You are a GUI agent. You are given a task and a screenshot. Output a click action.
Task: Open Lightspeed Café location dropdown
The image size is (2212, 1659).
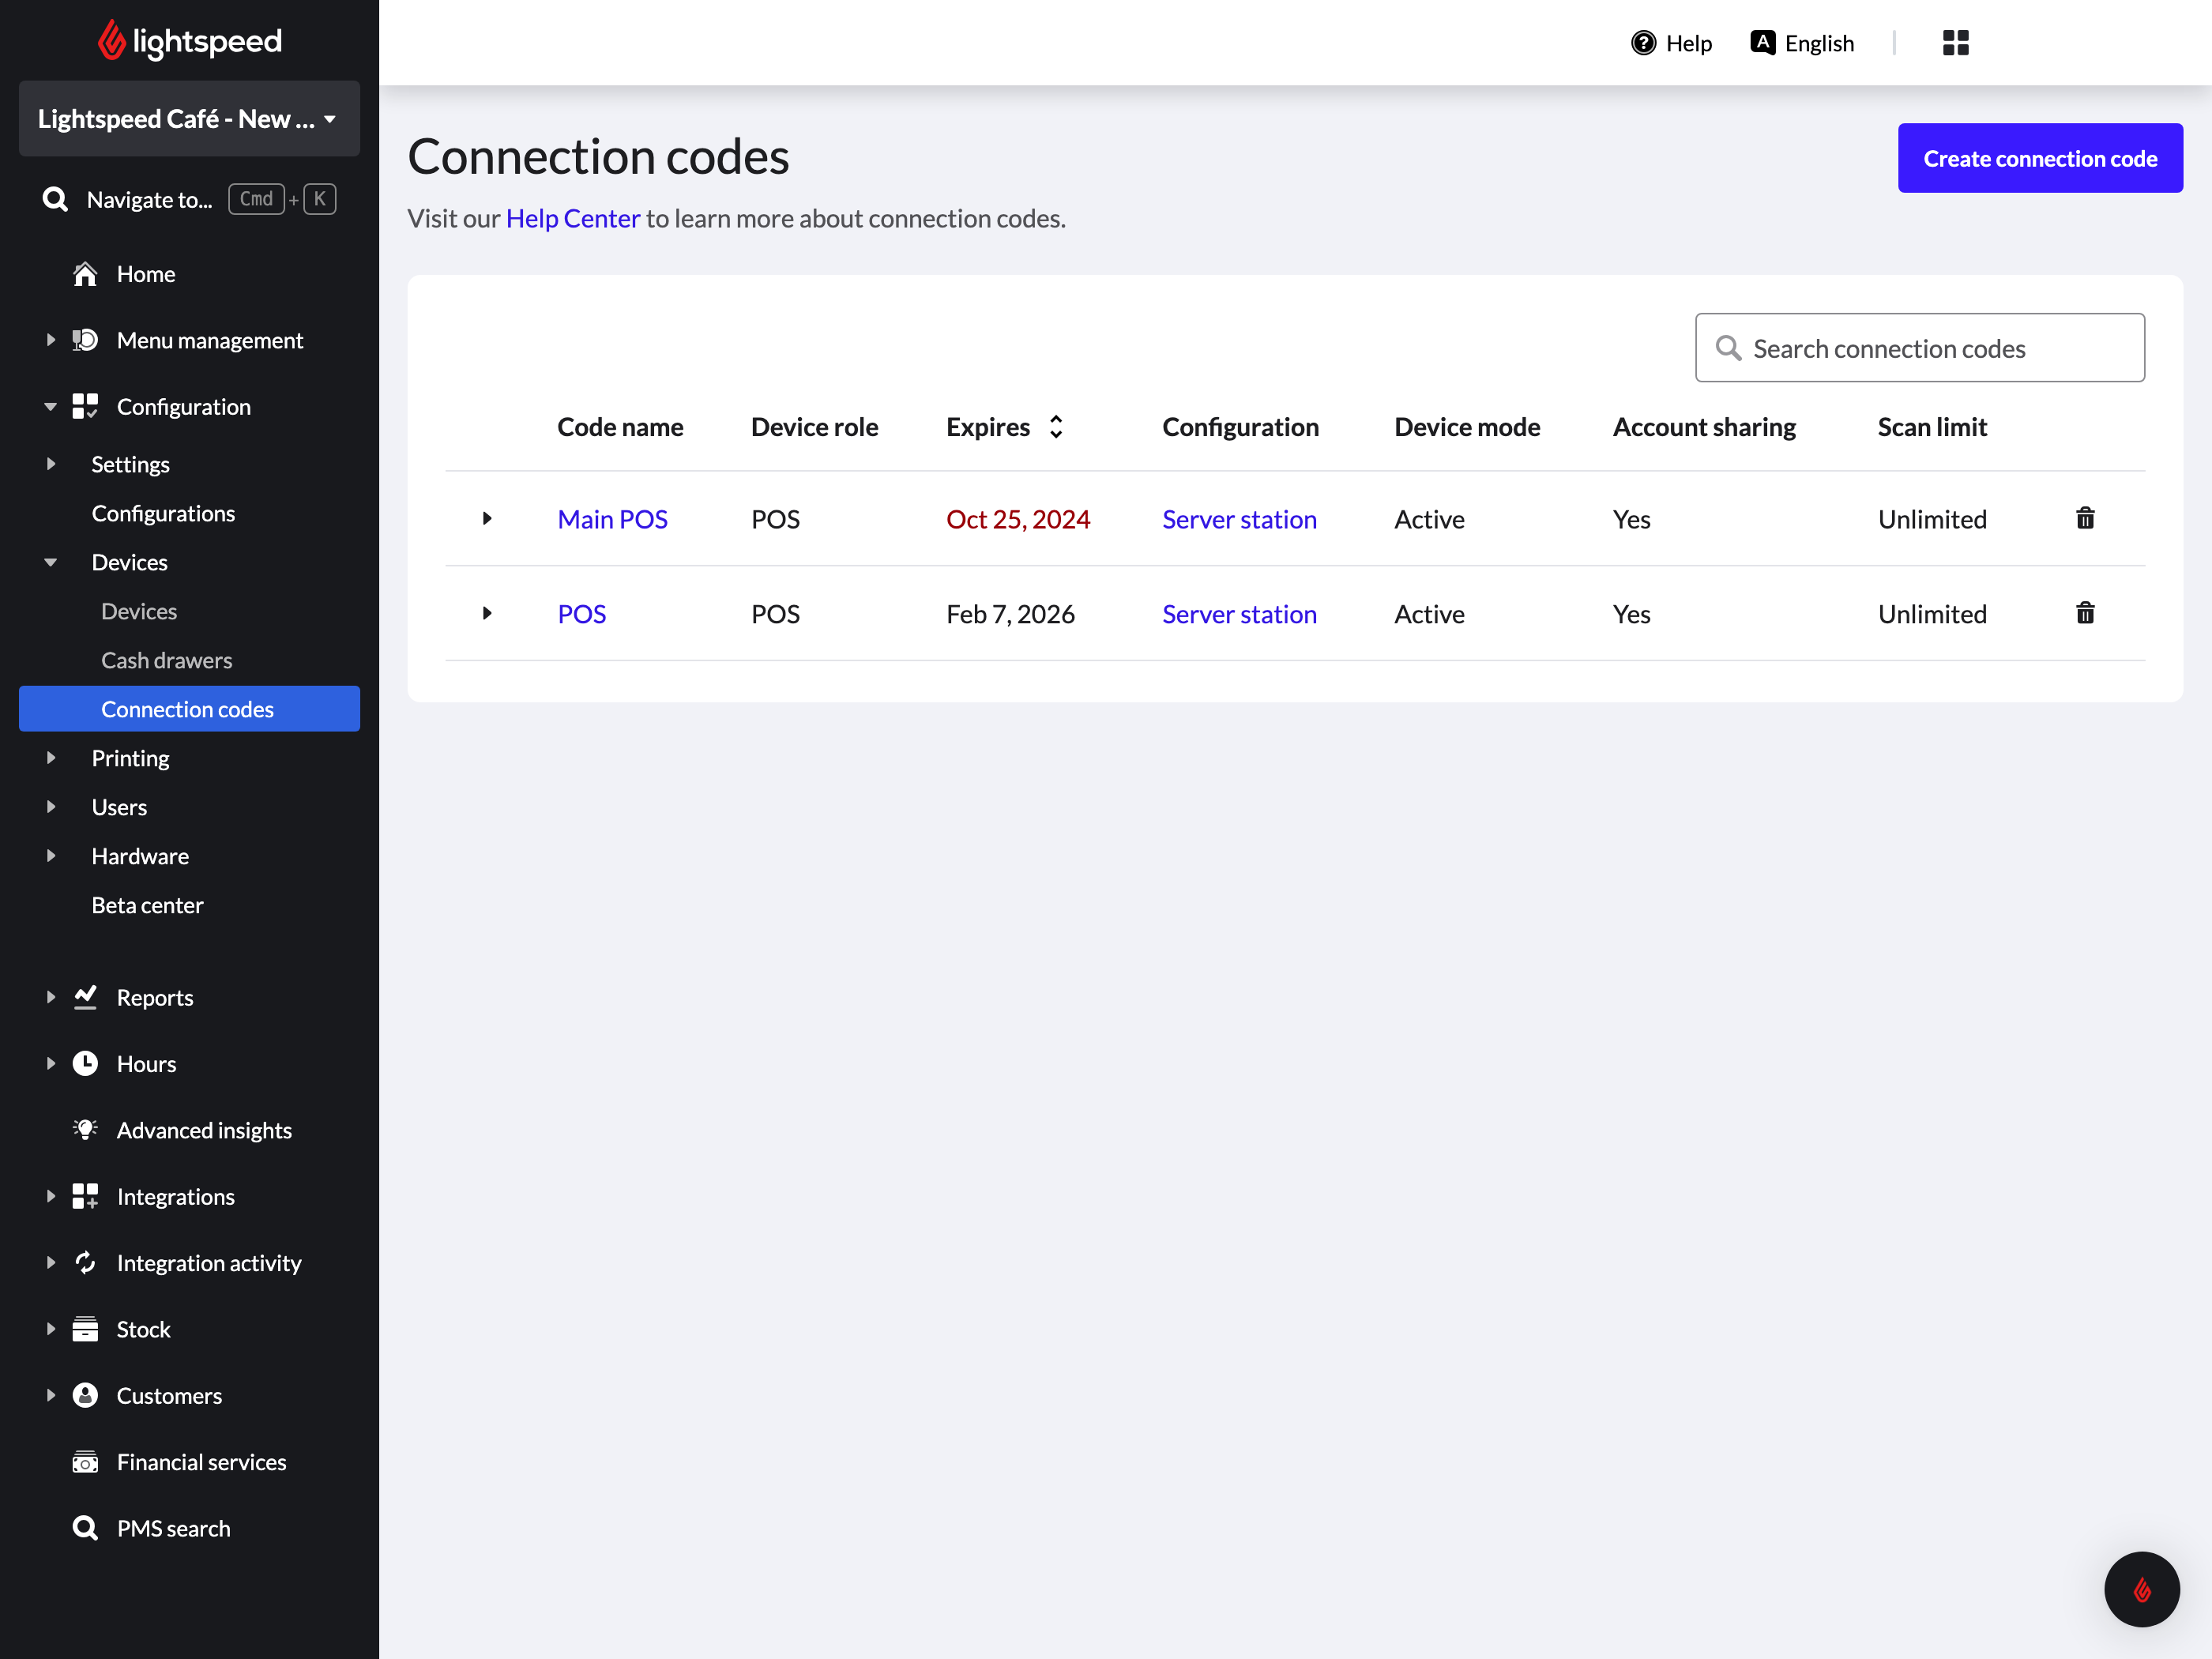pos(188,119)
